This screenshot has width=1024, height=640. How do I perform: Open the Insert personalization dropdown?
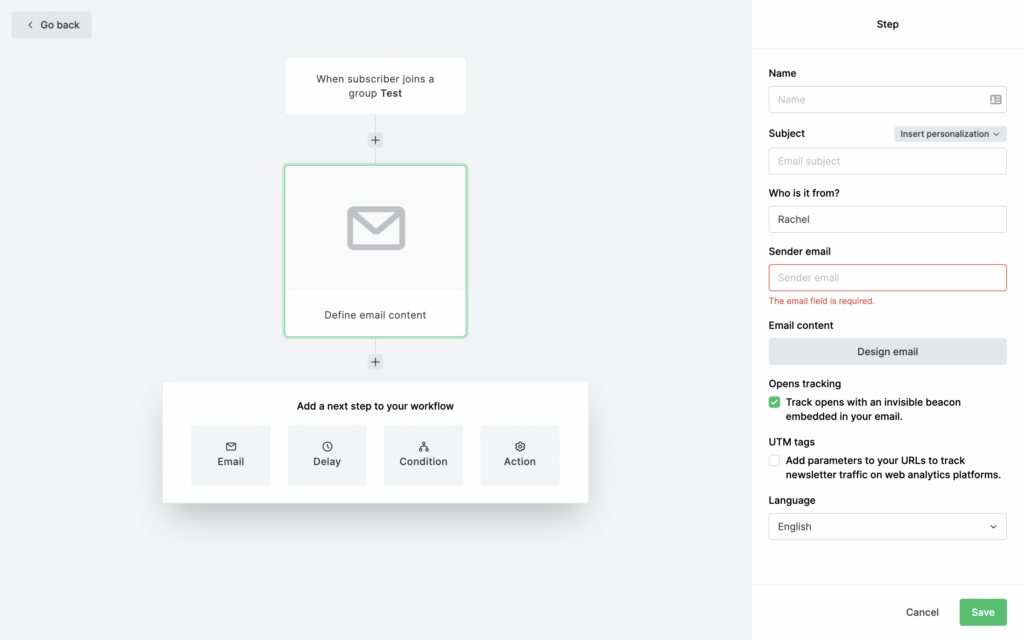(950, 134)
